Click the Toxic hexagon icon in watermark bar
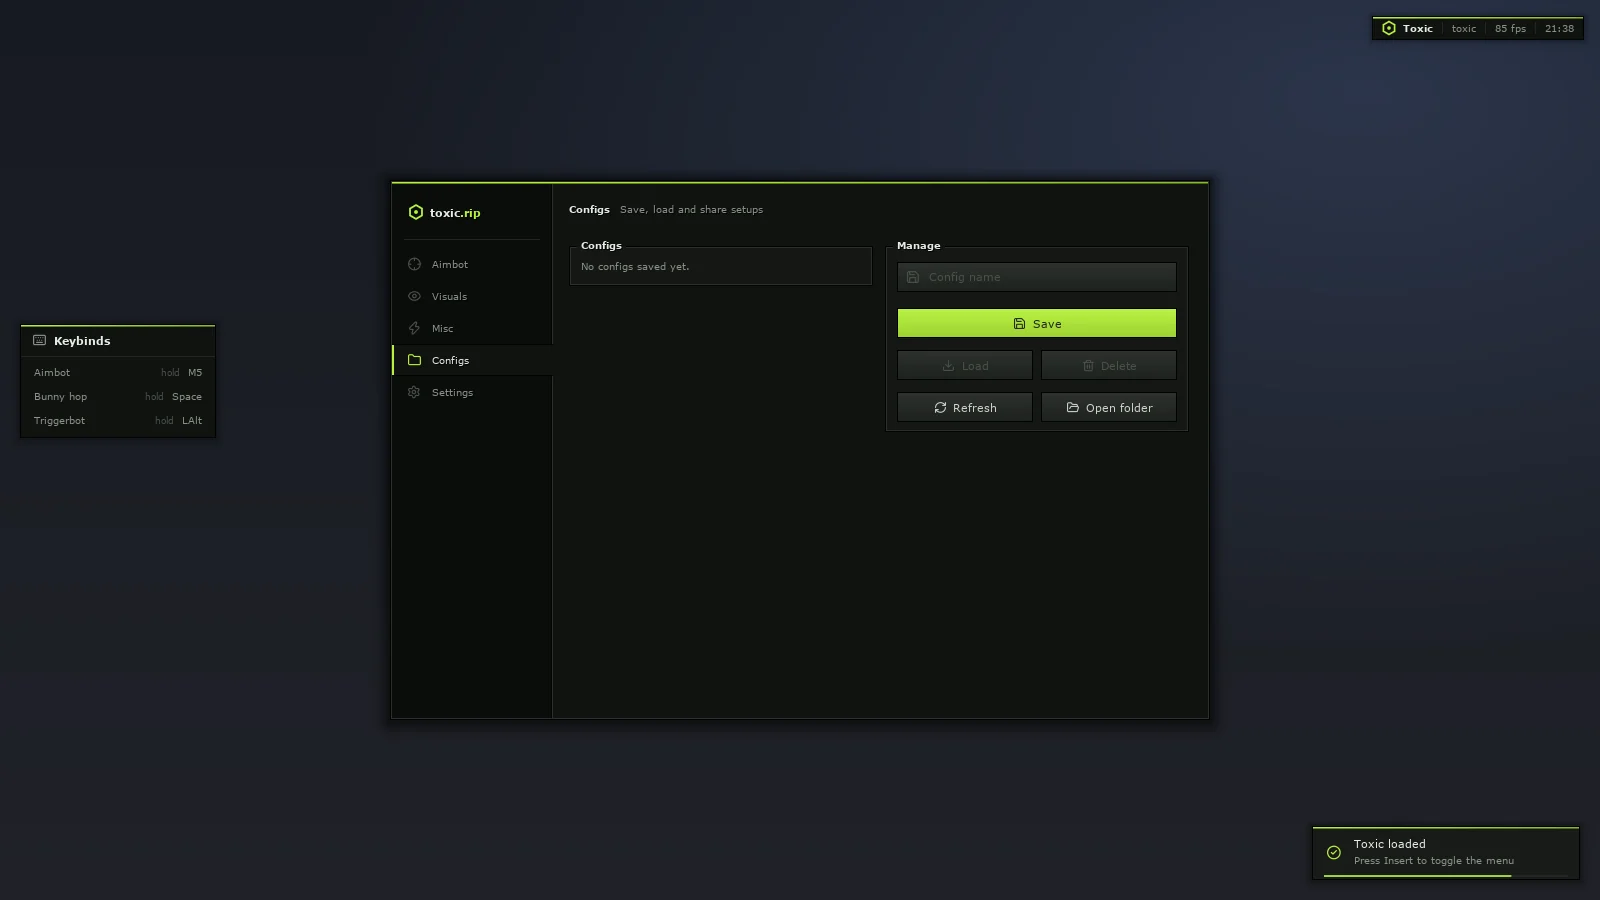Screen dimensions: 1600x900 pos(1388,28)
